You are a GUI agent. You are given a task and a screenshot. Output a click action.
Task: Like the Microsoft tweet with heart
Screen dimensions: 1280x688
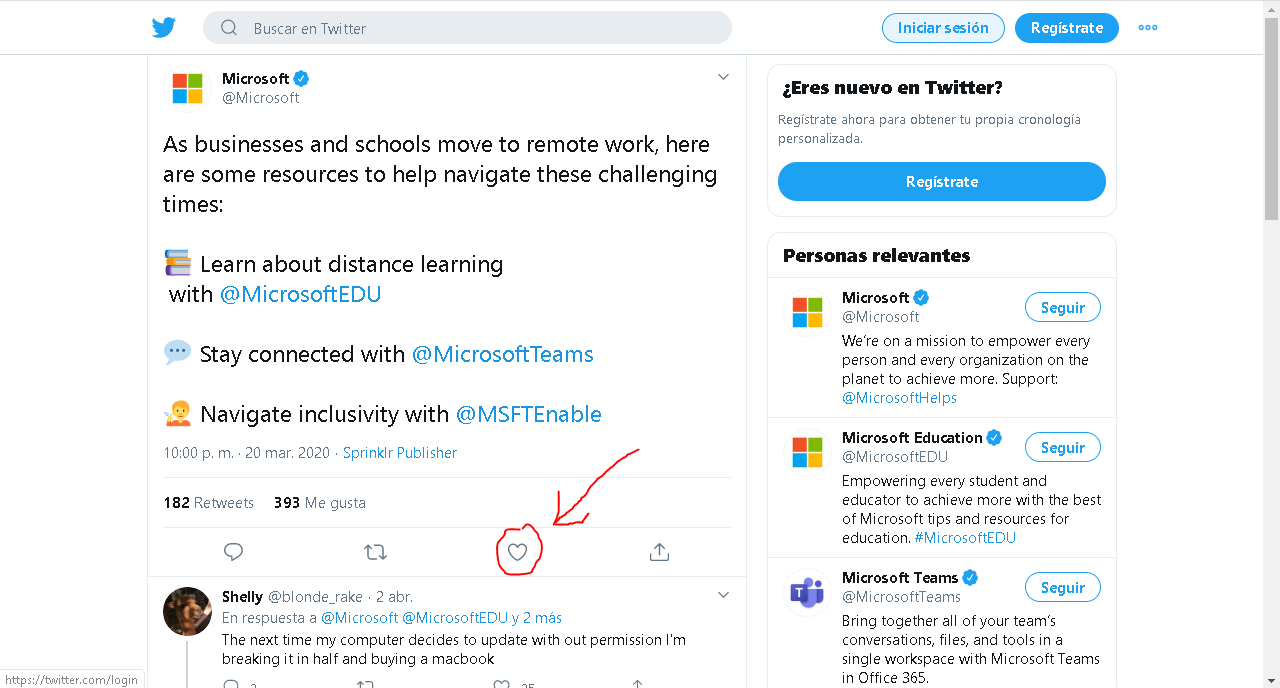point(517,552)
